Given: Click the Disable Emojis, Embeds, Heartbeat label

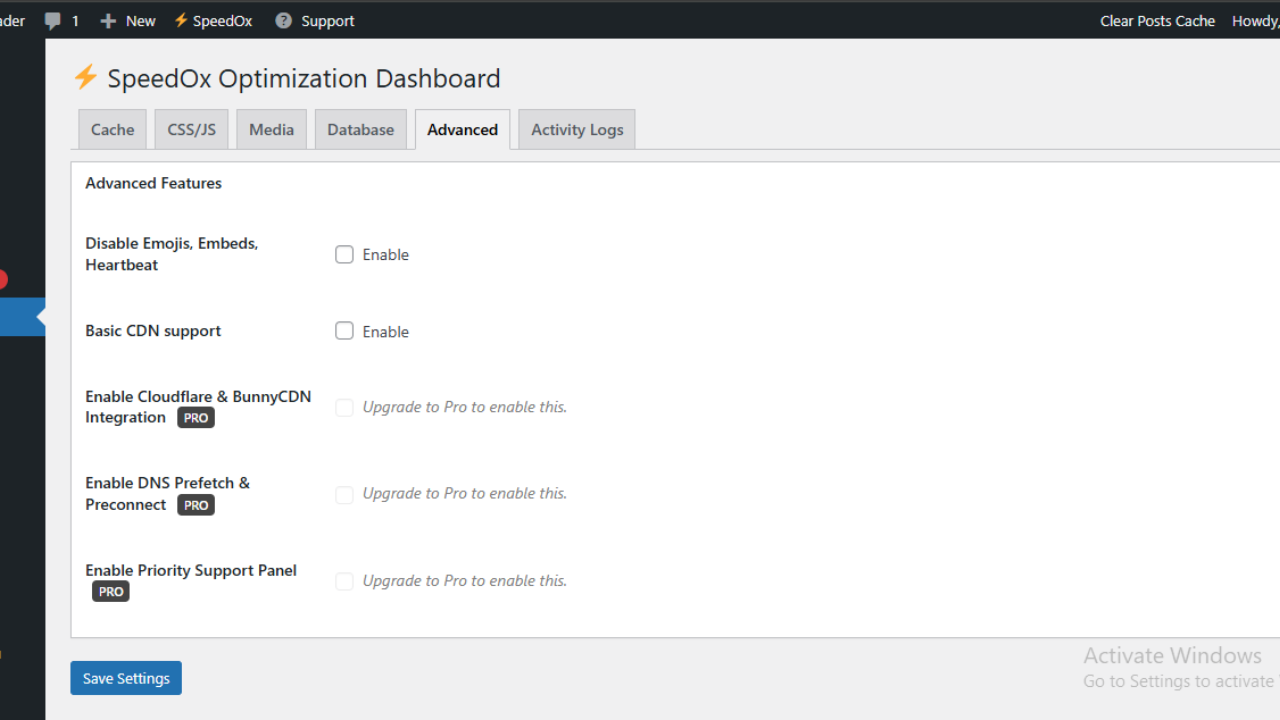Looking at the screenshot, I should (171, 254).
